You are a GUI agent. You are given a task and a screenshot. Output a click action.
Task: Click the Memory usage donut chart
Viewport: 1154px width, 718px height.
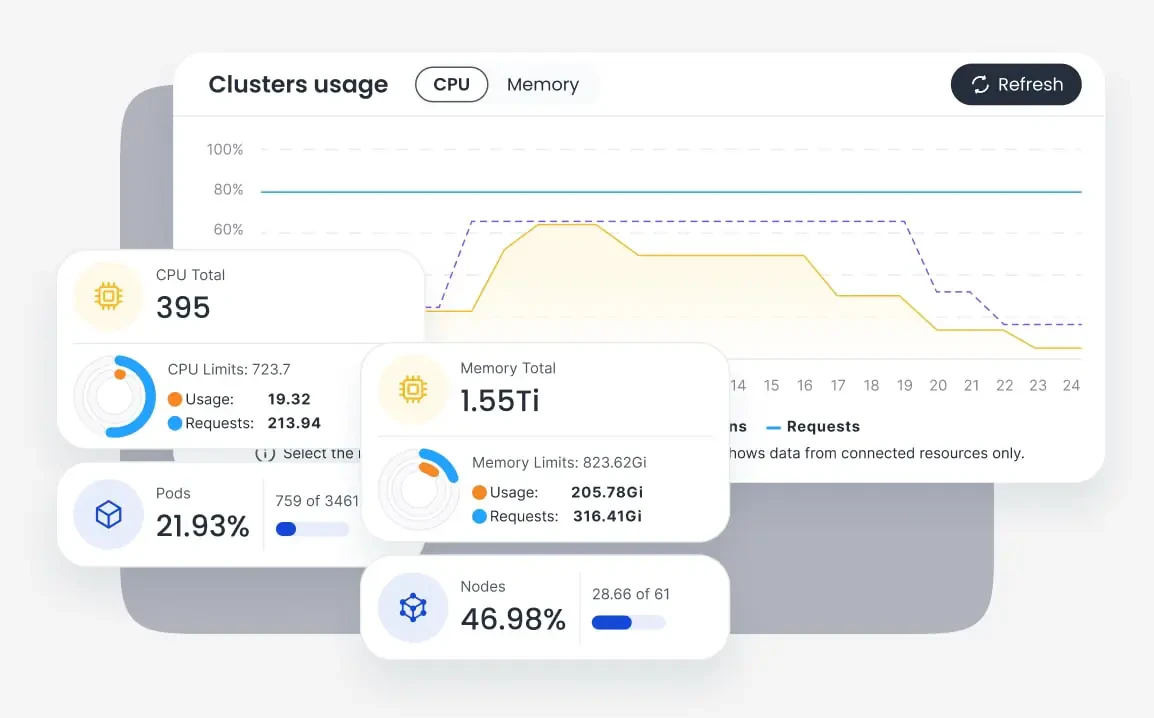(x=420, y=488)
